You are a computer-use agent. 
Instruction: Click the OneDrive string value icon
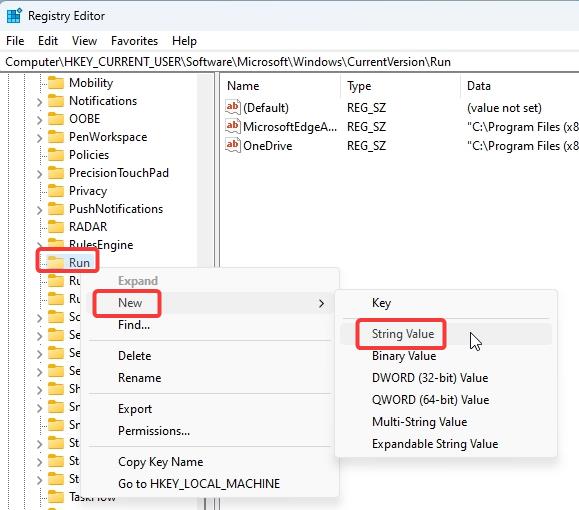pyautogui.click(x=233, y=146)
